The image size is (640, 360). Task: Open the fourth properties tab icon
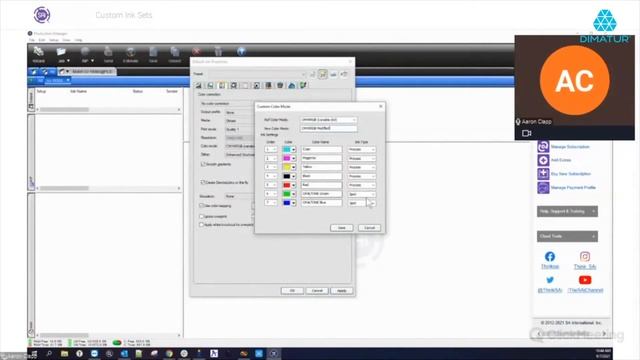[x=233, y=85]
